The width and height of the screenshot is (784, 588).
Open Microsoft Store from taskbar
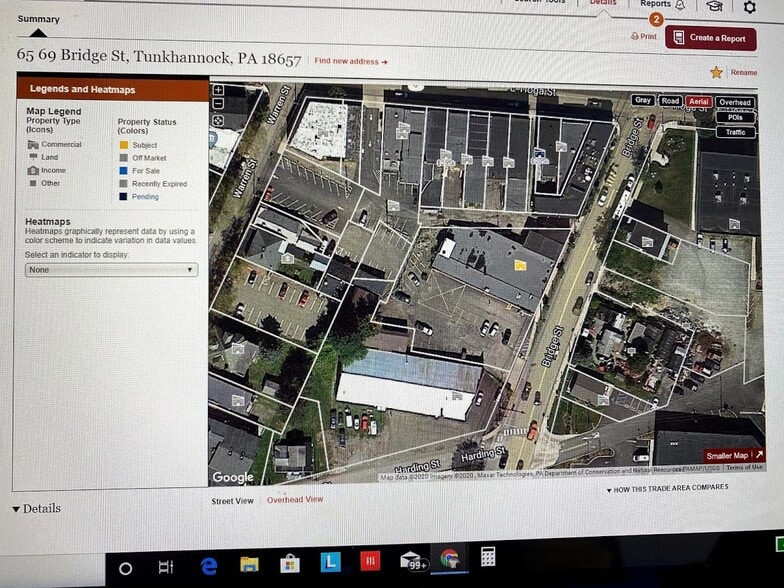tap(290, 564)
